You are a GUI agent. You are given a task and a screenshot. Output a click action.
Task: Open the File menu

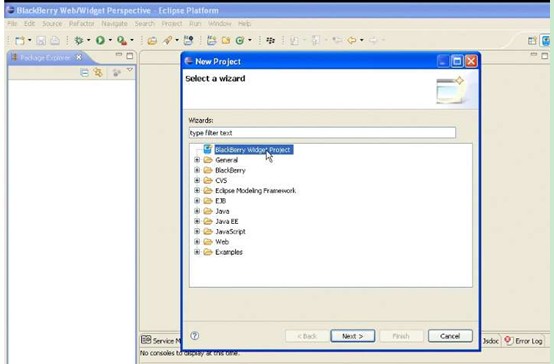[x=12, y=24]
